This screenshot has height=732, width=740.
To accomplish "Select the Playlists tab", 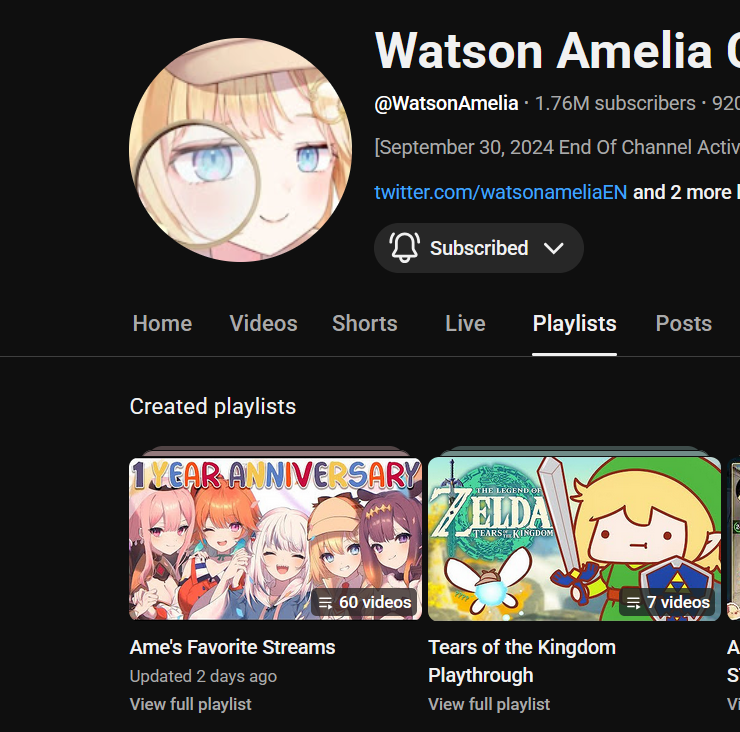I will click(574, 324).
